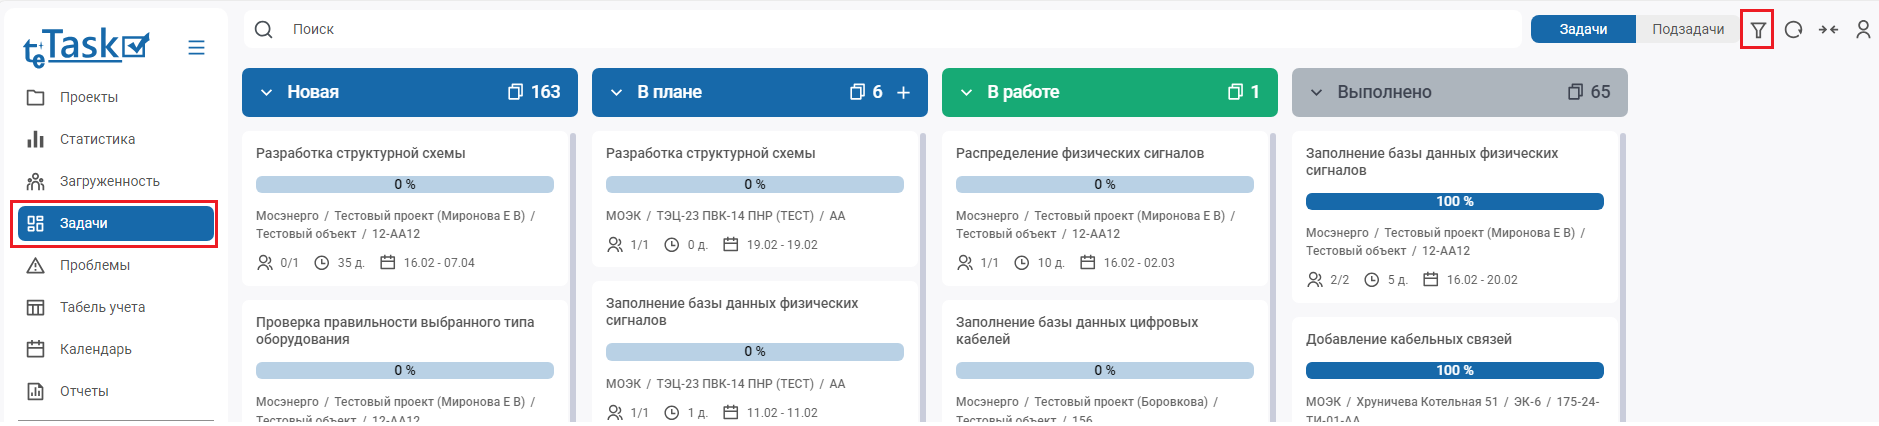Click the filter funnel icon
This screenshot has height=426, width=1879.
point(1757,30)
